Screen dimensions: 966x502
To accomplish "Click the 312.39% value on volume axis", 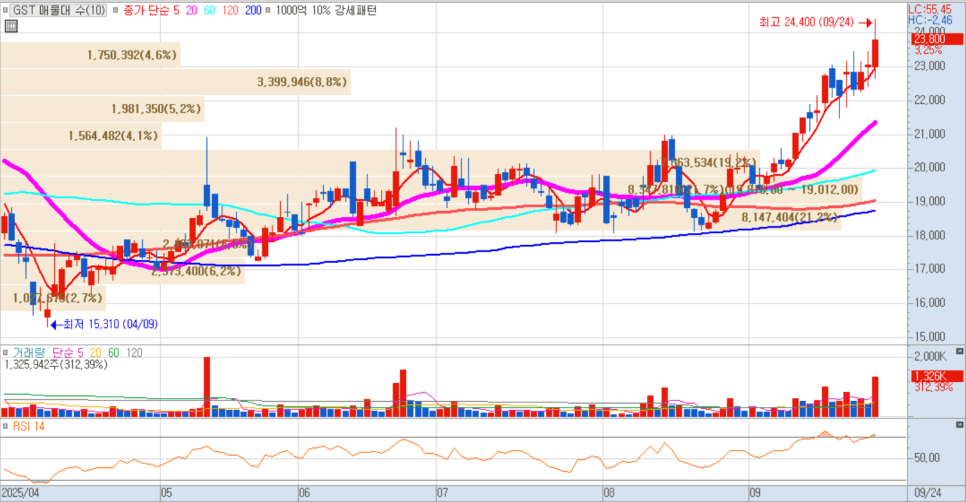I will click(x=933, y=387).
